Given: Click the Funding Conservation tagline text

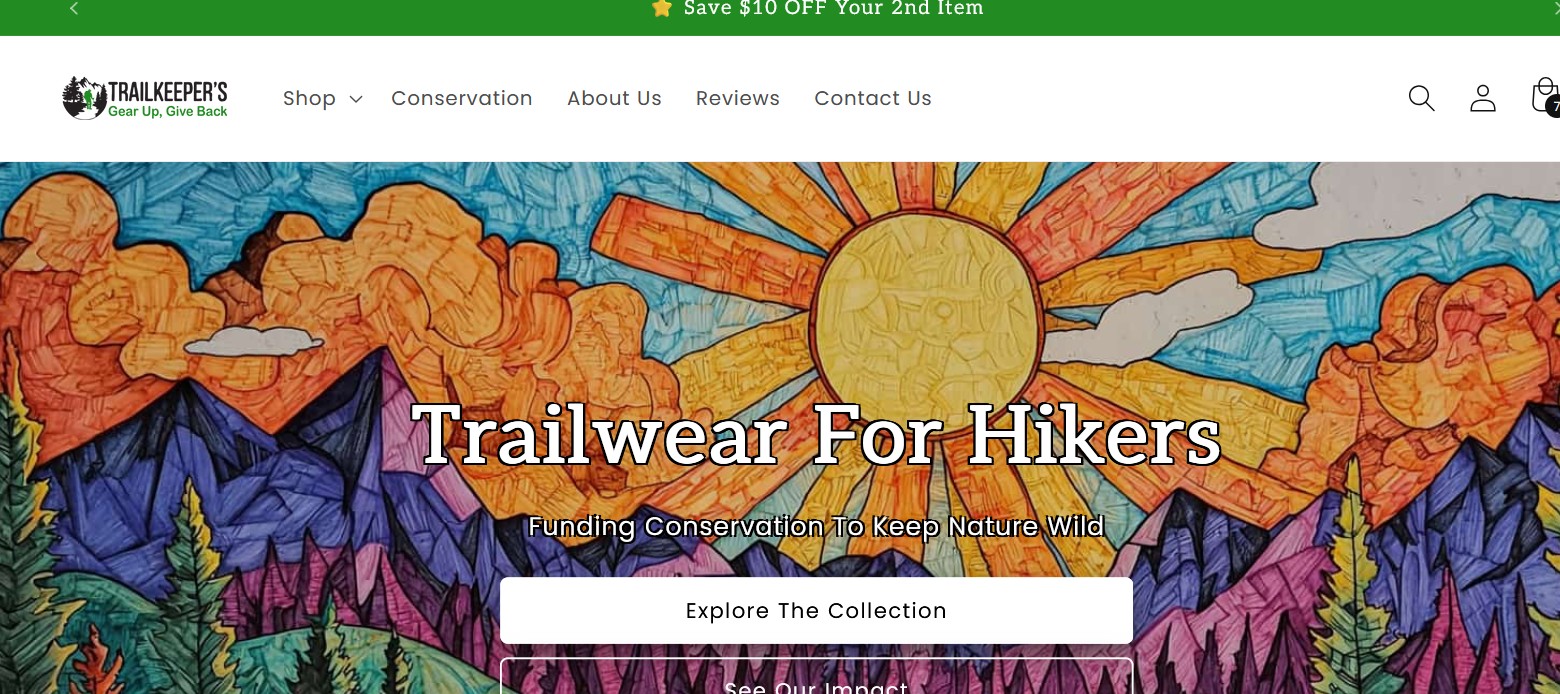Looking at the screenshot, I should pos(816,526).
